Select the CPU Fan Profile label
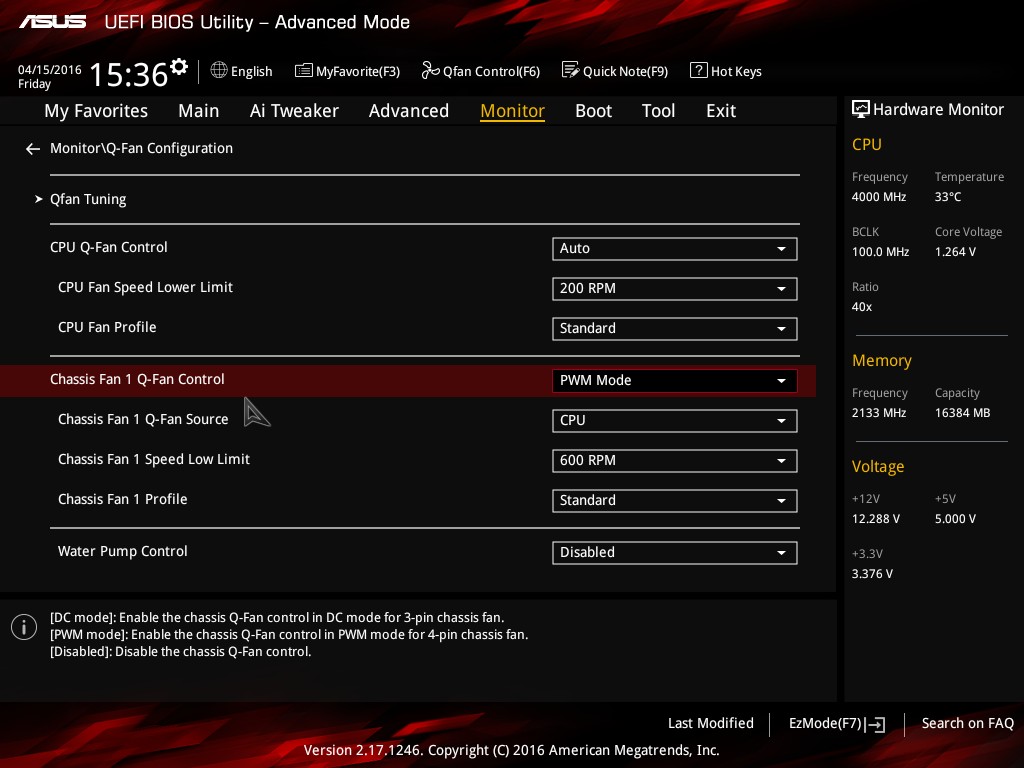The width and height of the screenshot is (1024, 768). (107, 327)
